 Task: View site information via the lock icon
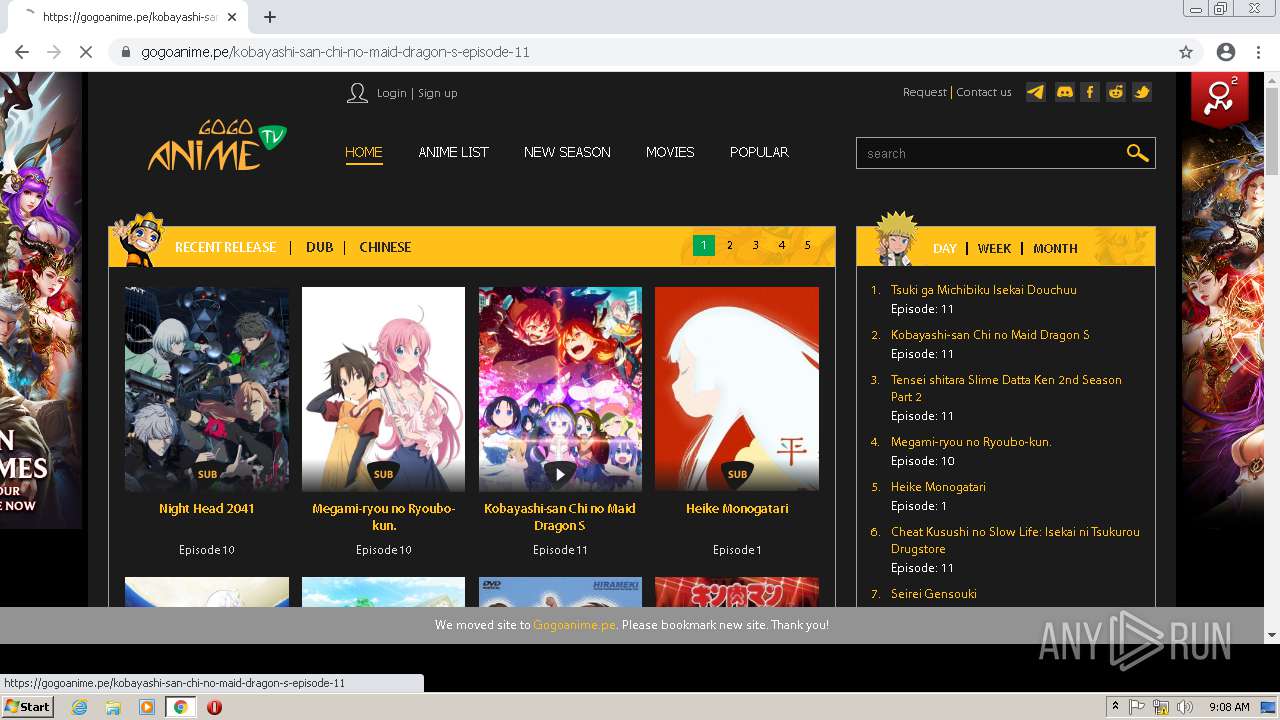click(126, 52)
